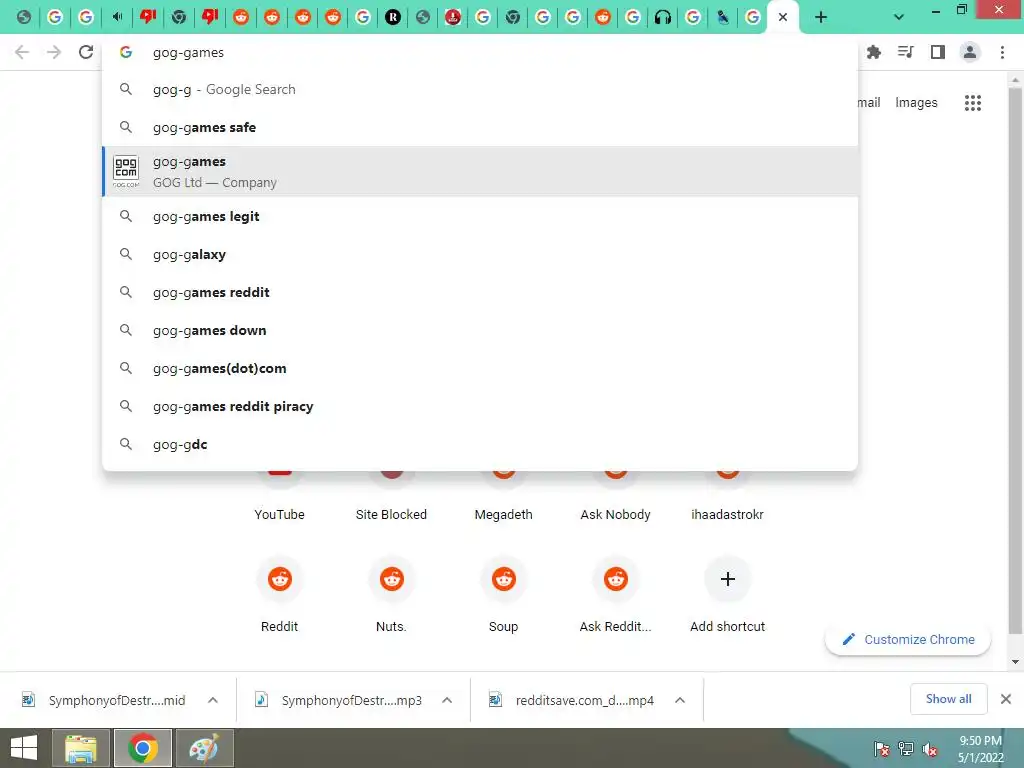Click the Customize Chrome button
This screenshot has width=1024, height=768.
click(908, 639)
